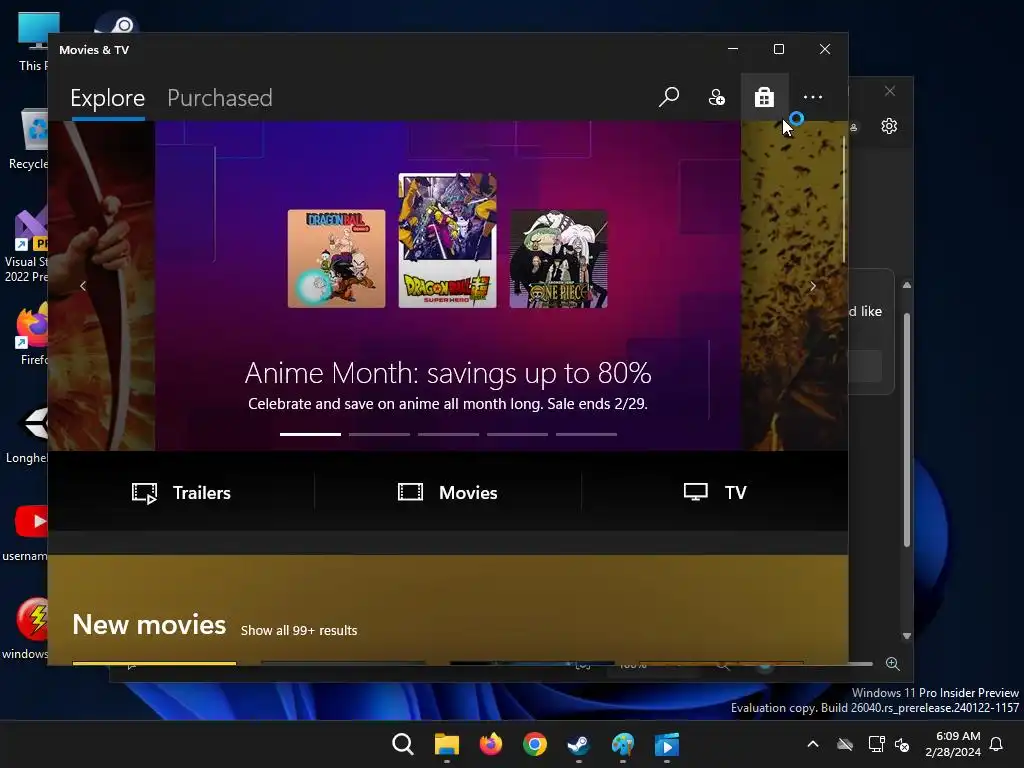The height and width of the screenshot is (768, 1024).
Task: Select Recycle Bin desktop icon
Action: pyautogui.click(x=29, y=138)
